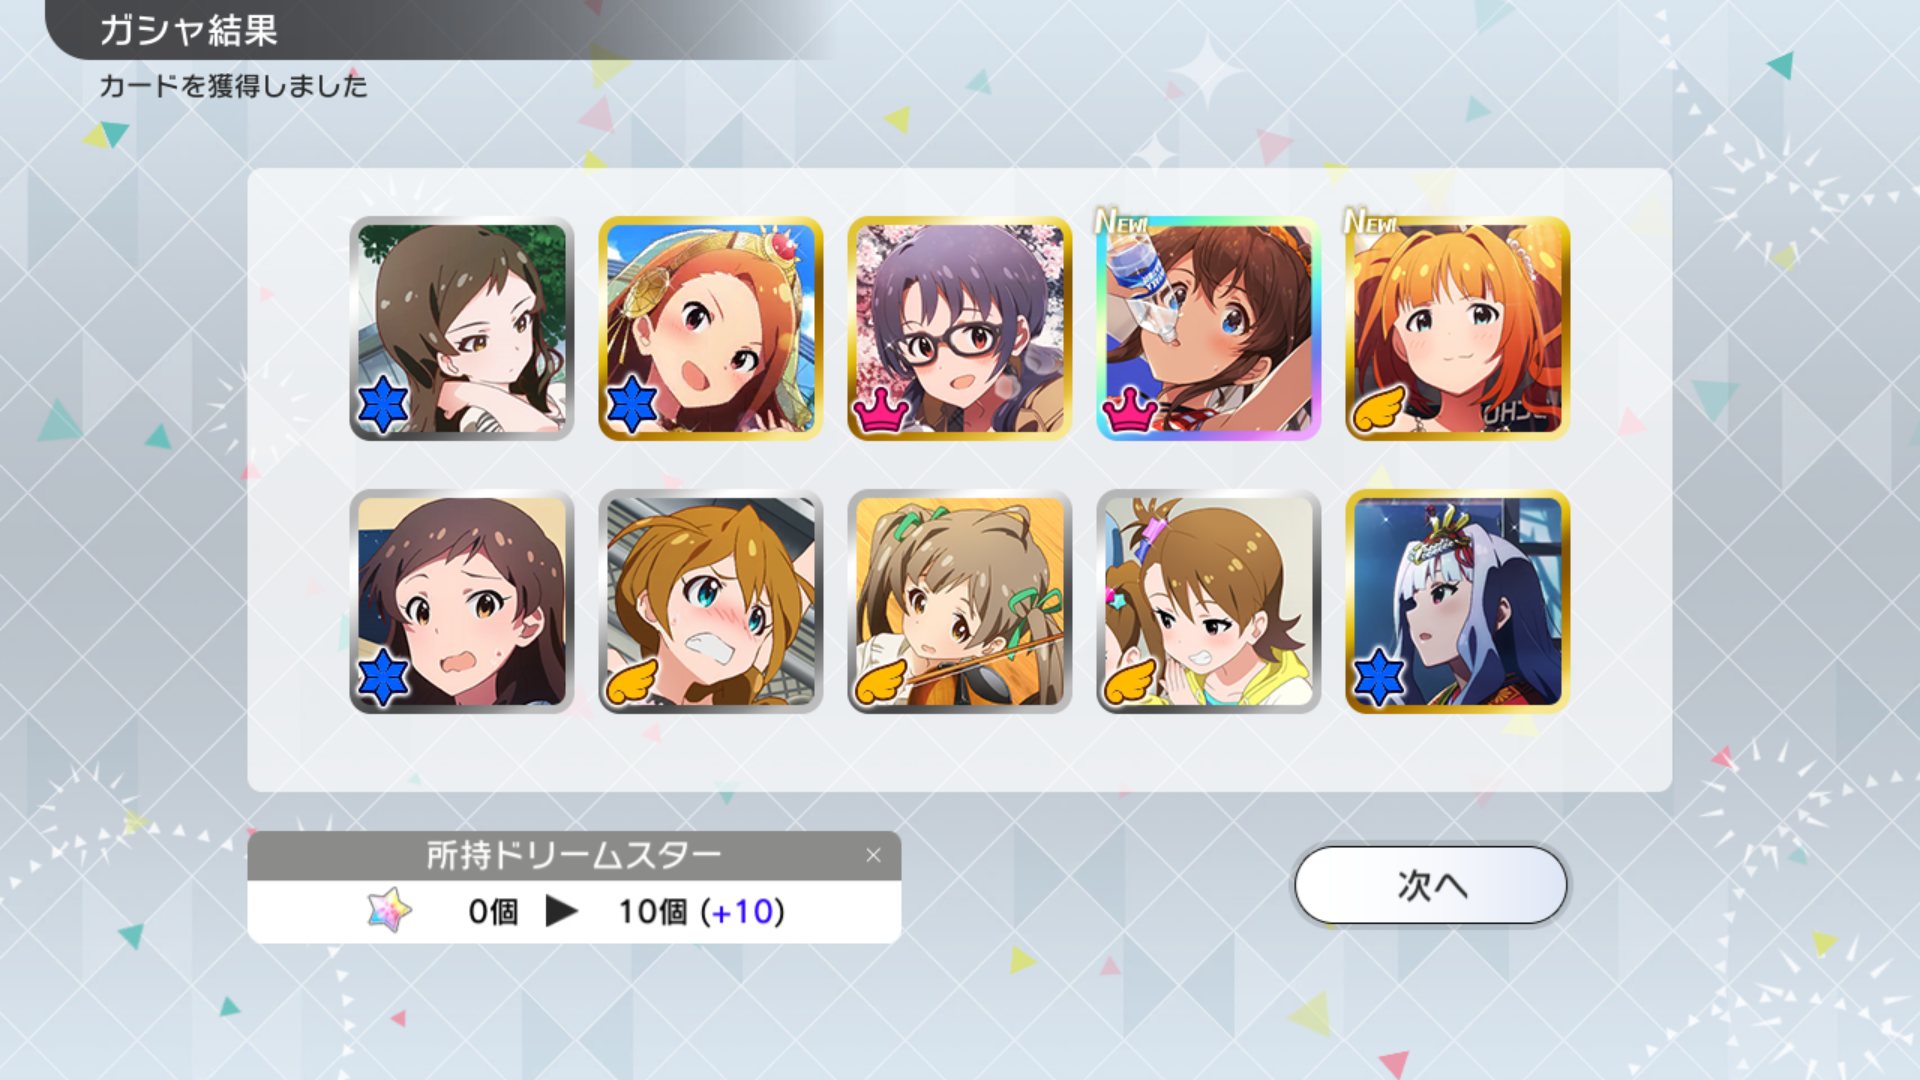Image resolution: width=1920 pixels, height=1080 pixels.
Task: Click the rainbow Dream Star icon
Action: tap(389, 910)
